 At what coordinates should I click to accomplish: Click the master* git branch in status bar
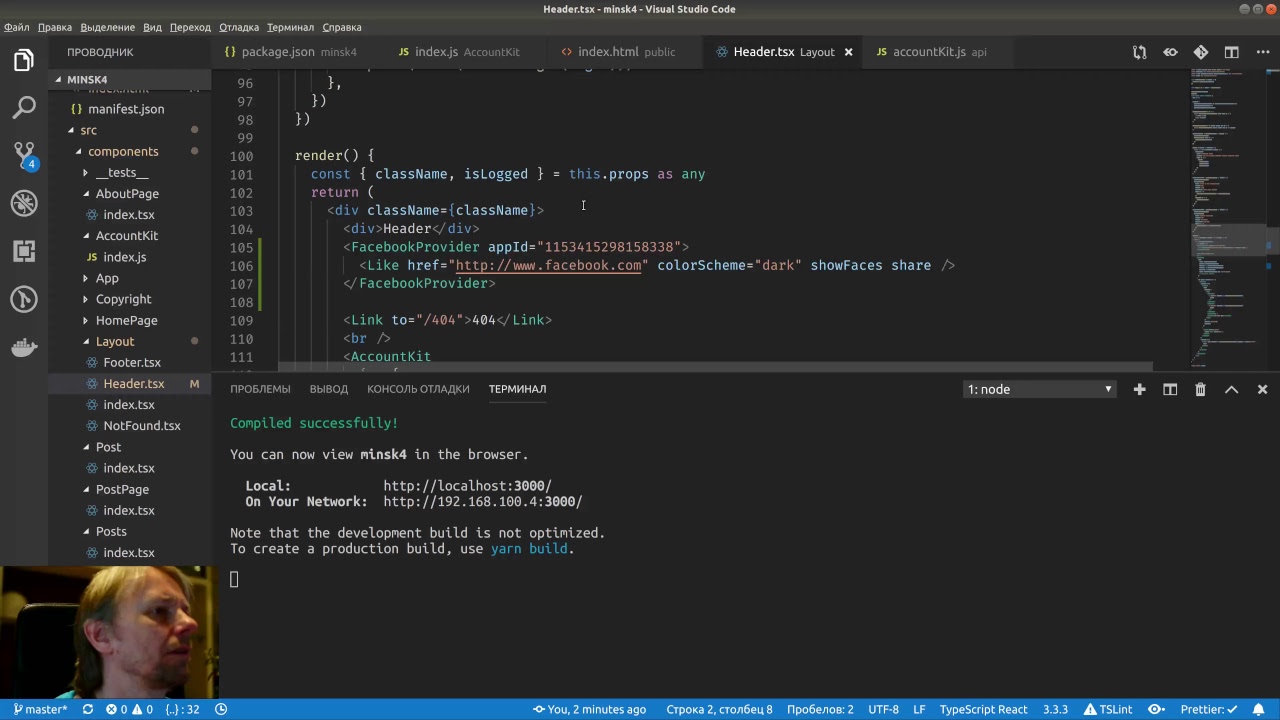click(x=39, y=709)
